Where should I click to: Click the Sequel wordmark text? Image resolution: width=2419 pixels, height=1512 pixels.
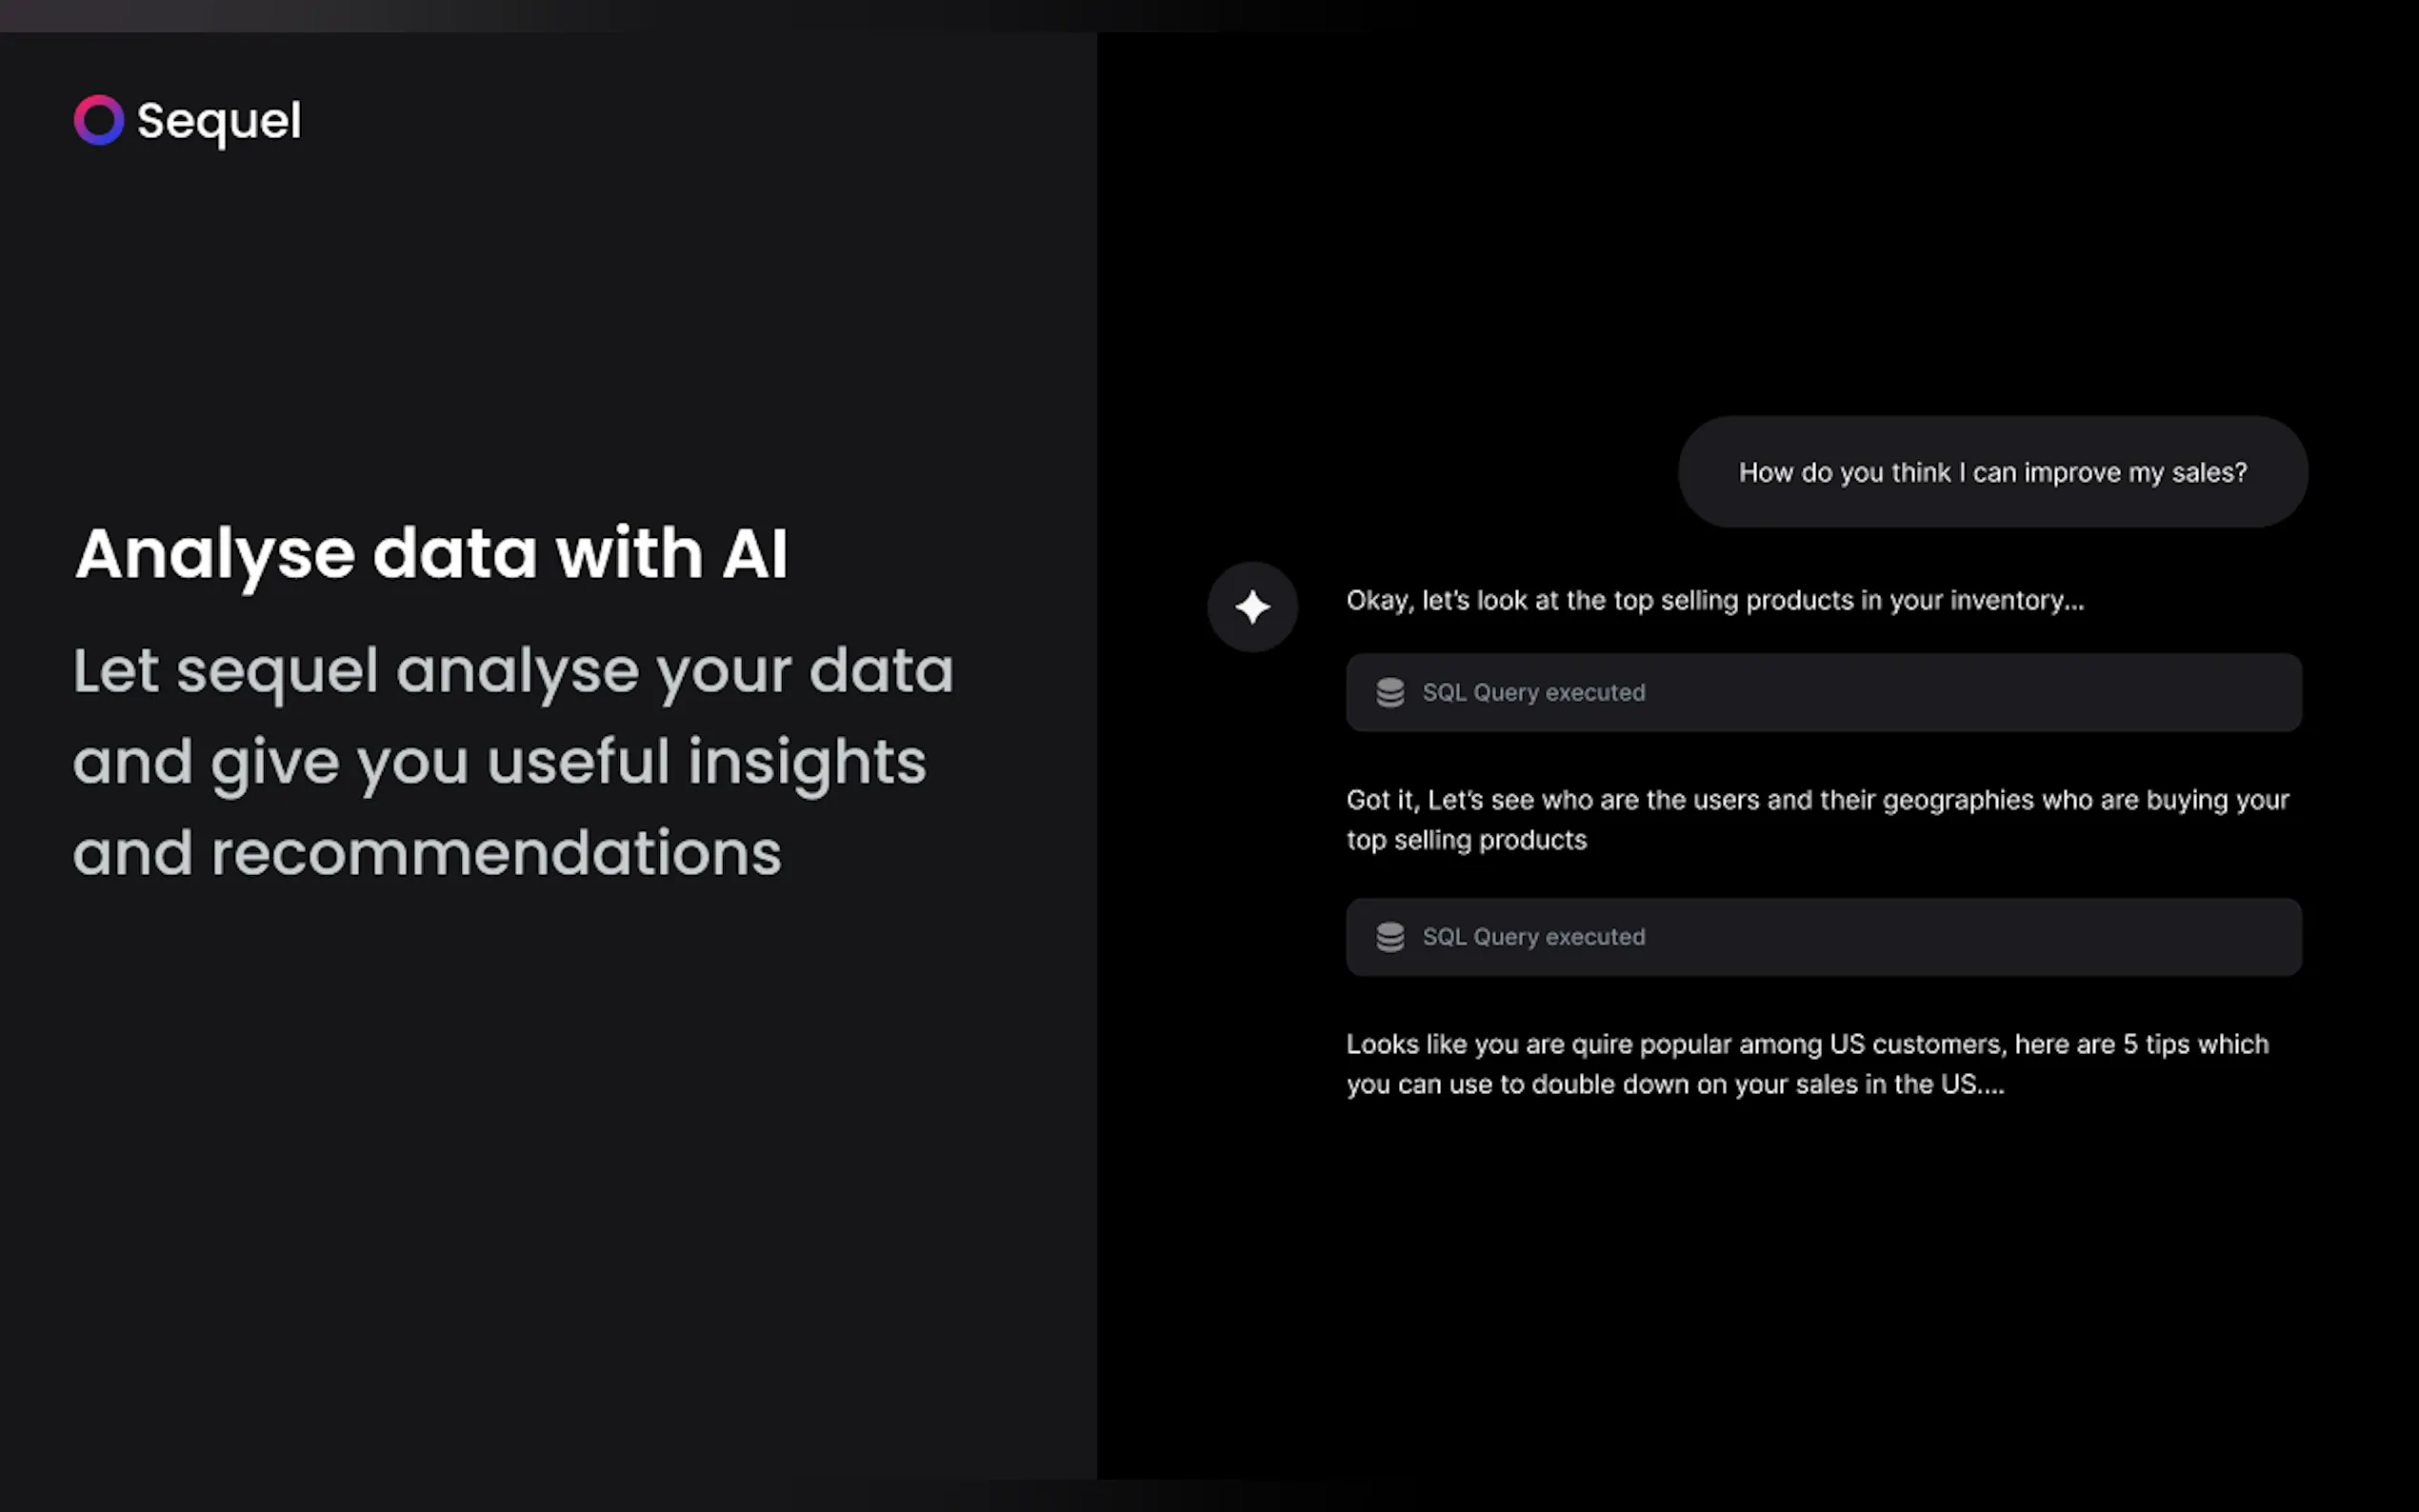[x=218, y=121]
